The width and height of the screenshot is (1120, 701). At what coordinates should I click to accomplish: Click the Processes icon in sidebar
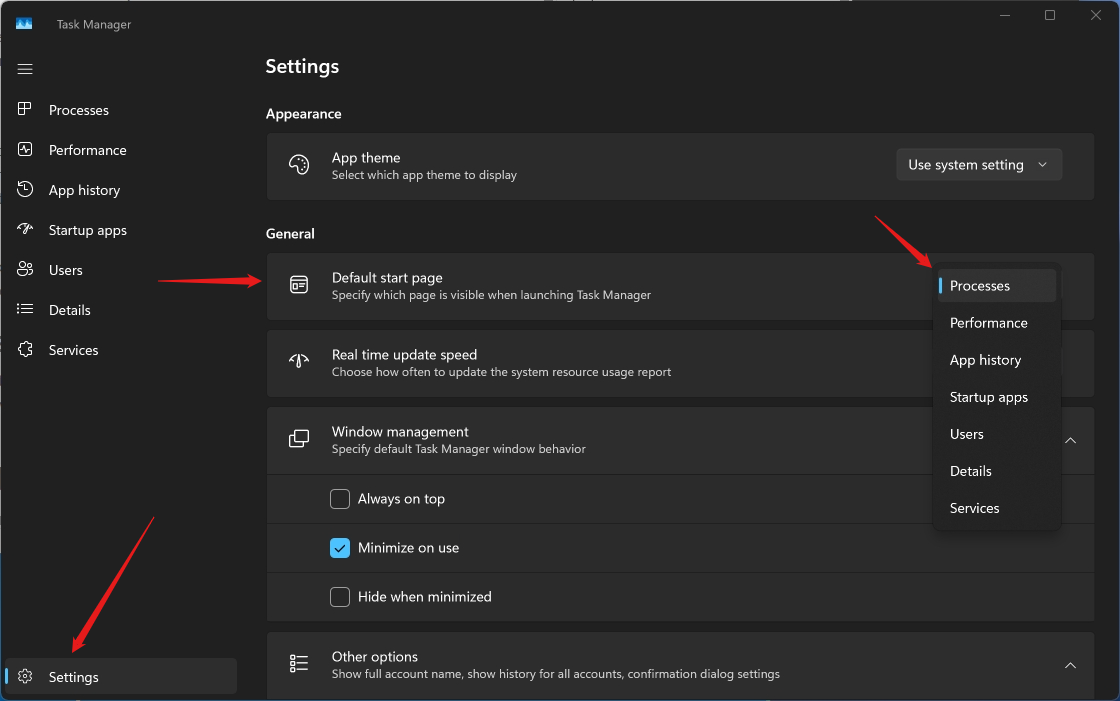26,110
